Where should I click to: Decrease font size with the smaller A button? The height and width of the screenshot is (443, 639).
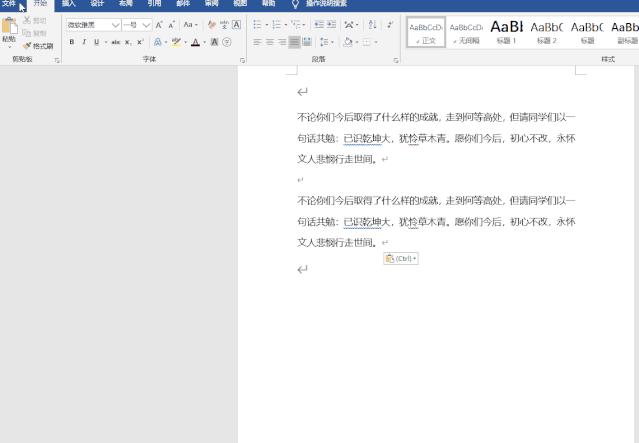[172, 25]
